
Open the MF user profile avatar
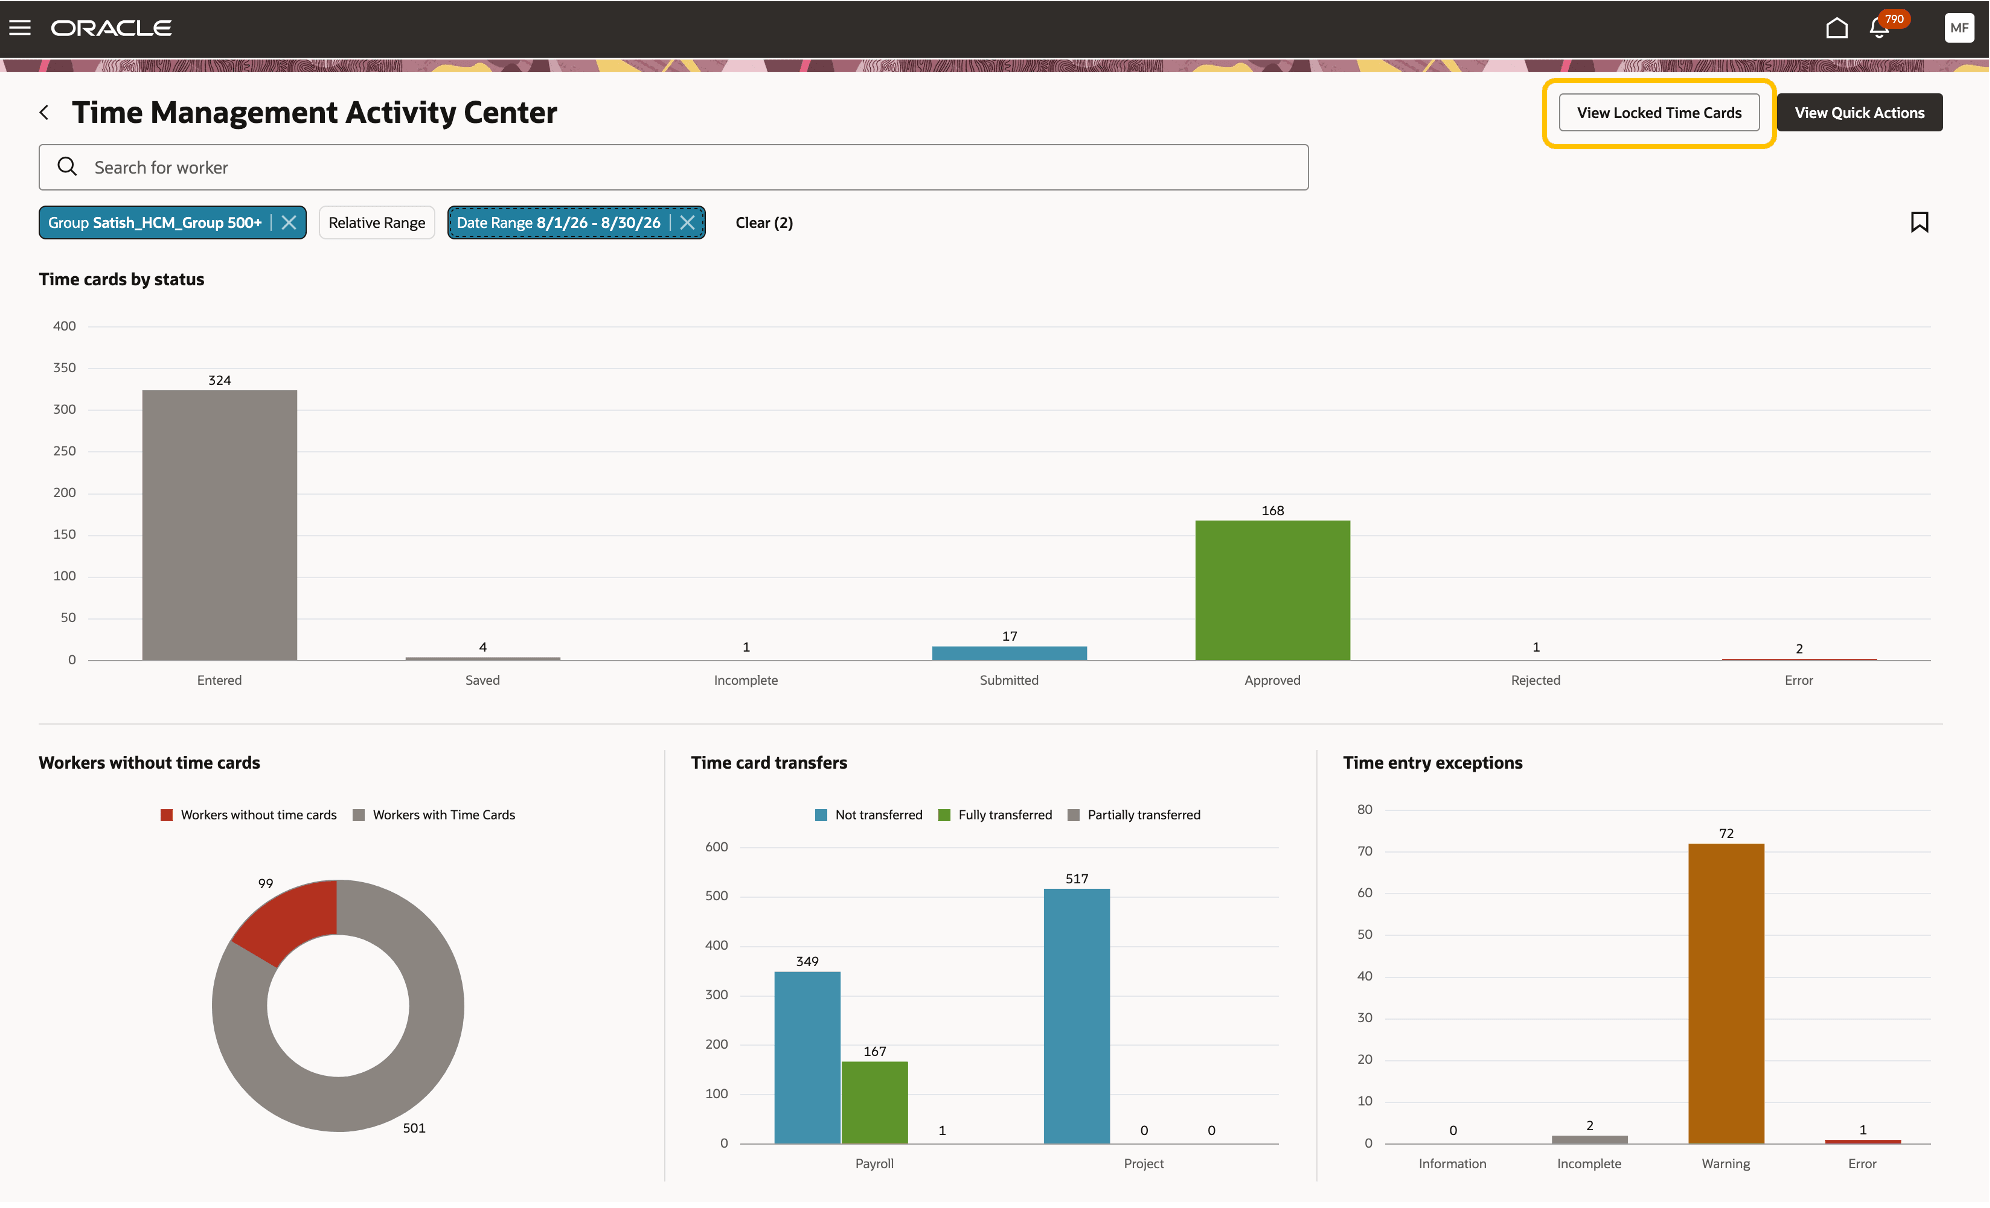[1959, 28]
